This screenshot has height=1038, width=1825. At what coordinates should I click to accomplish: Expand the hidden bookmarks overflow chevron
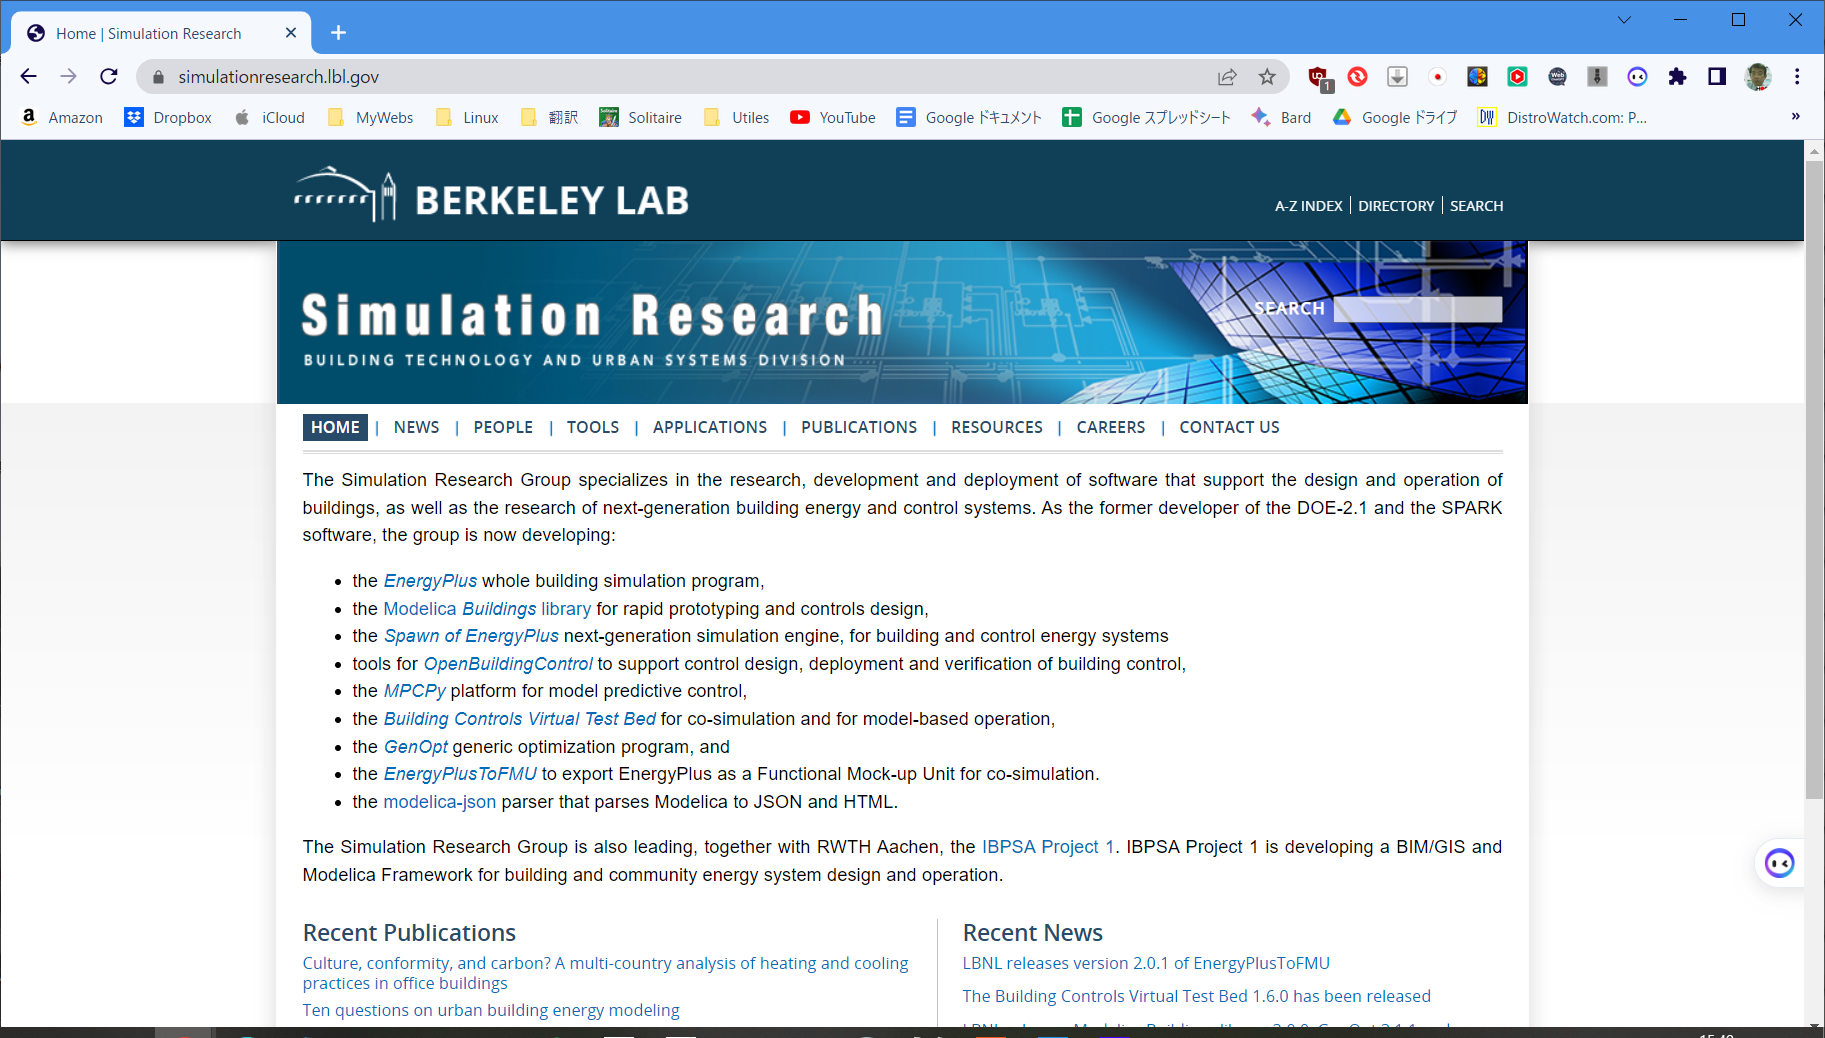point(1795,117)
